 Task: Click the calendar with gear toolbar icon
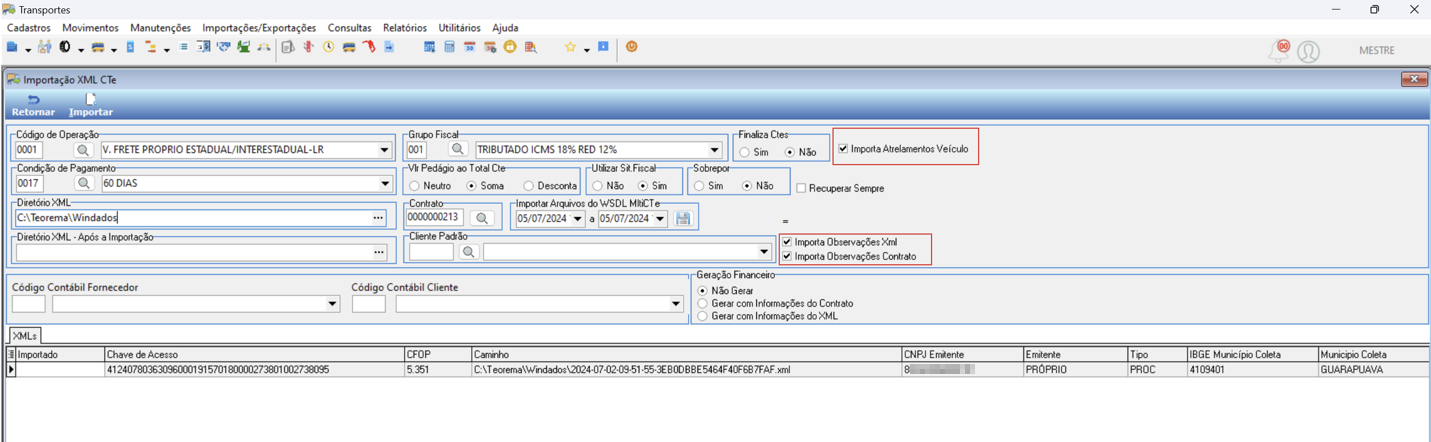tap(490, 47)
